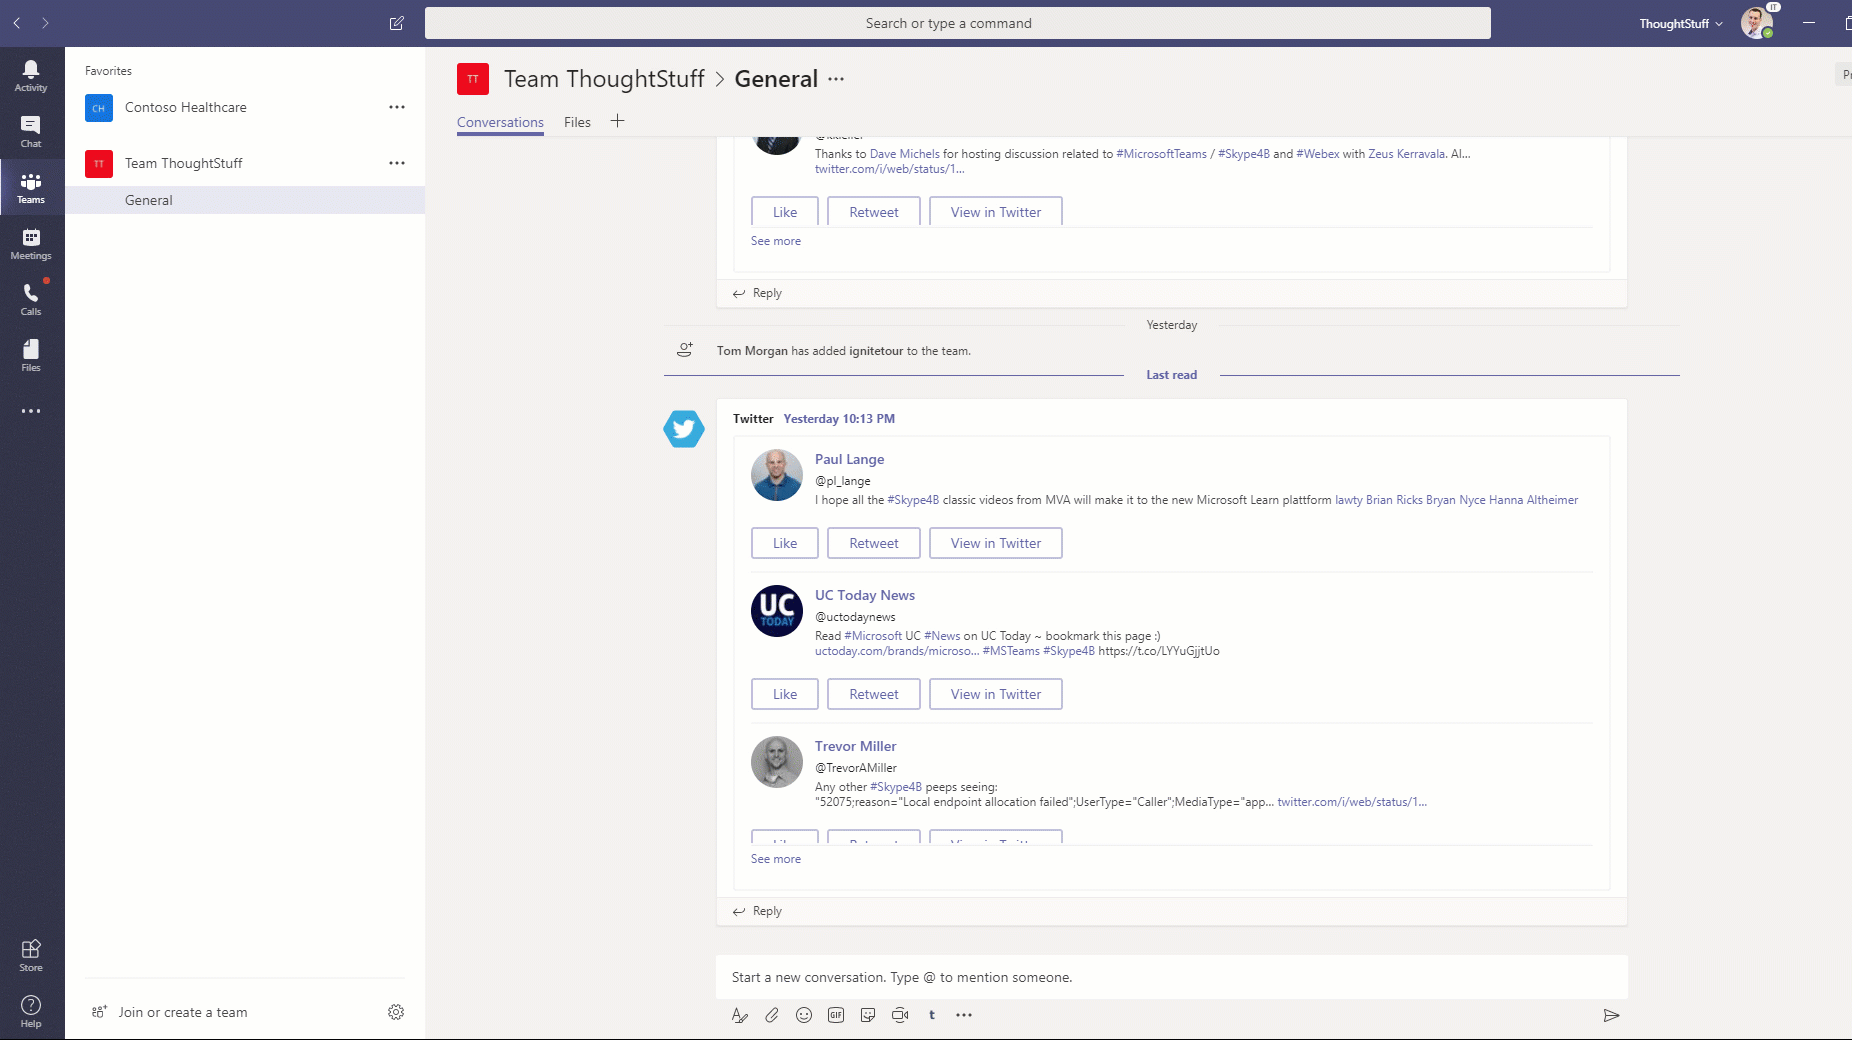Open more compose options ellipsis
Viewport: 1852px width, 1040px height.
point(964,1015)
